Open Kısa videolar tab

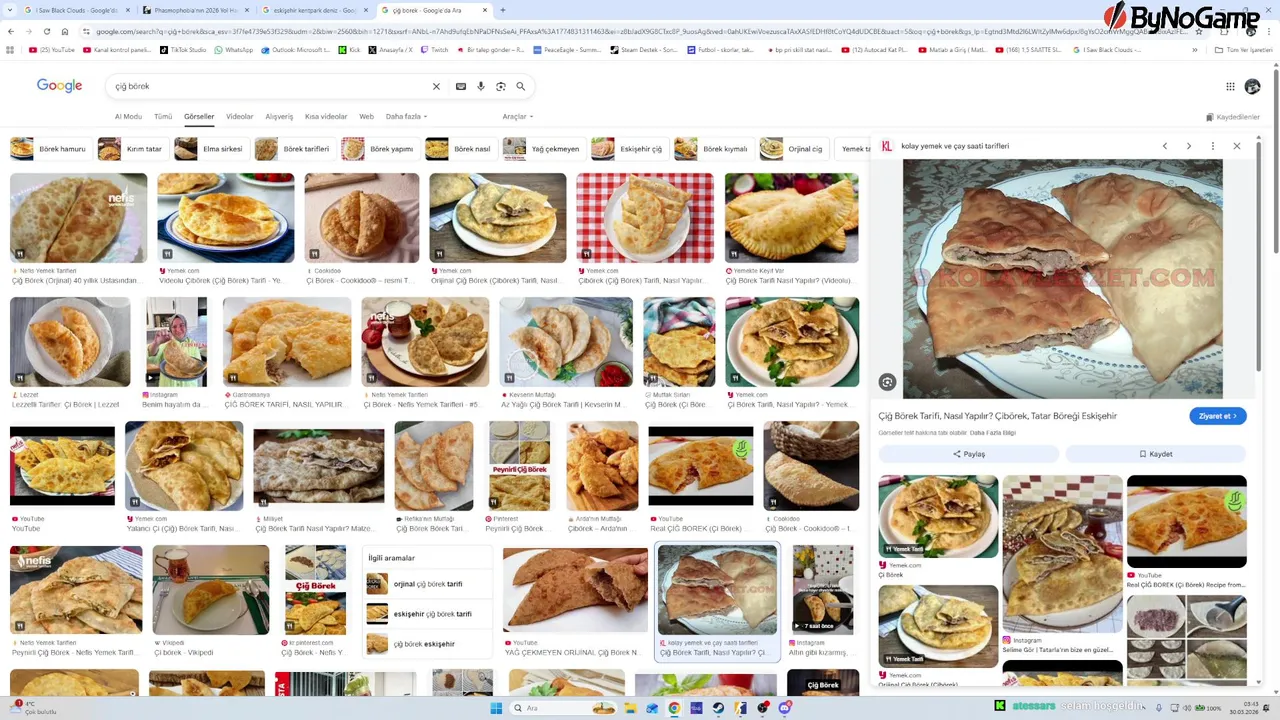[326, 117]
